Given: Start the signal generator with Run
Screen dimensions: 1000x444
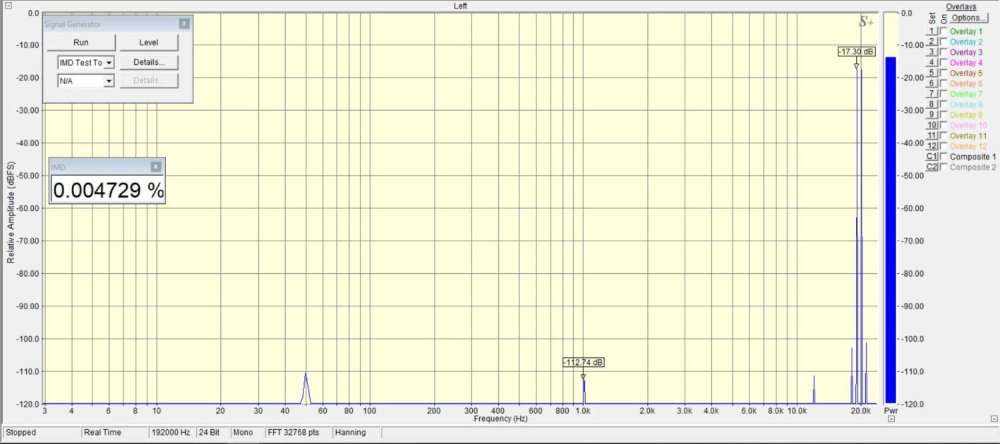Looking at the screenshot, I should [81, 42].
